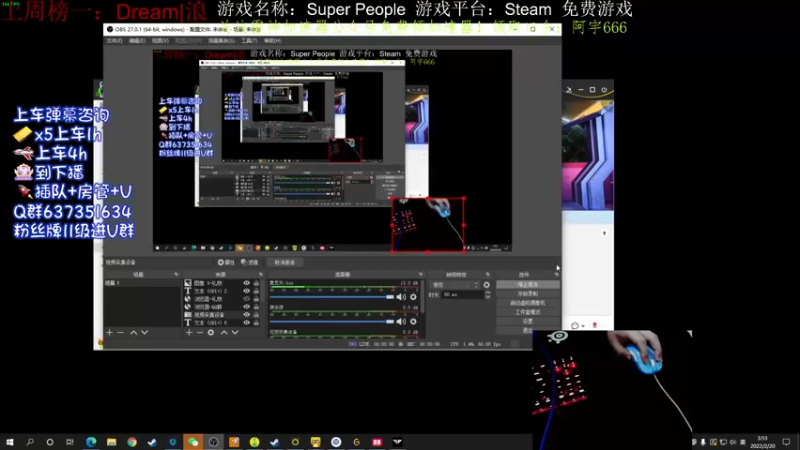
Task: Open source 属性 (properties) with gear icon
Action: click(226, 262)
